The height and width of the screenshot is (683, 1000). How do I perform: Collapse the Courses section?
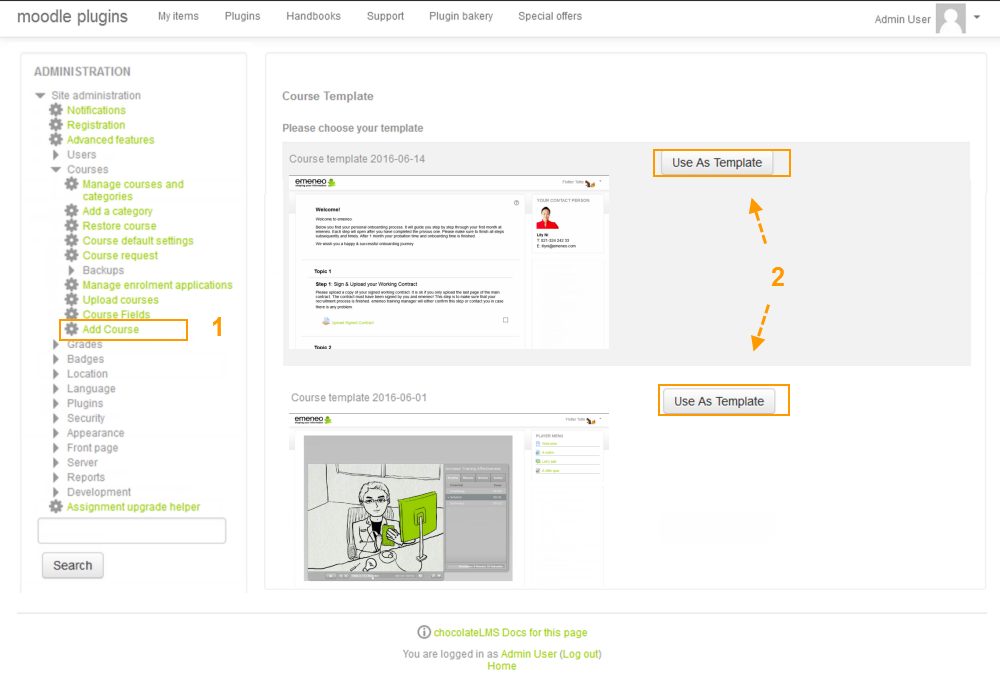(x=55, y=169)
